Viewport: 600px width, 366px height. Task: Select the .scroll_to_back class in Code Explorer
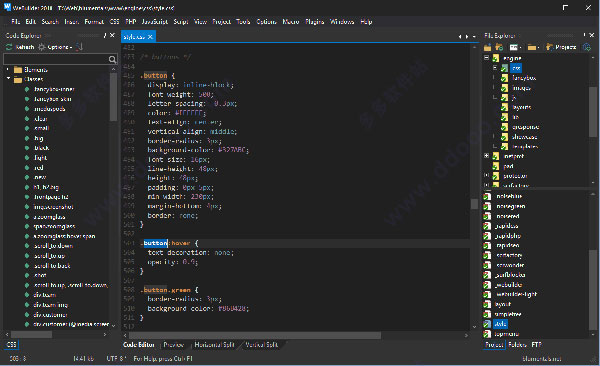coord(52,265)
